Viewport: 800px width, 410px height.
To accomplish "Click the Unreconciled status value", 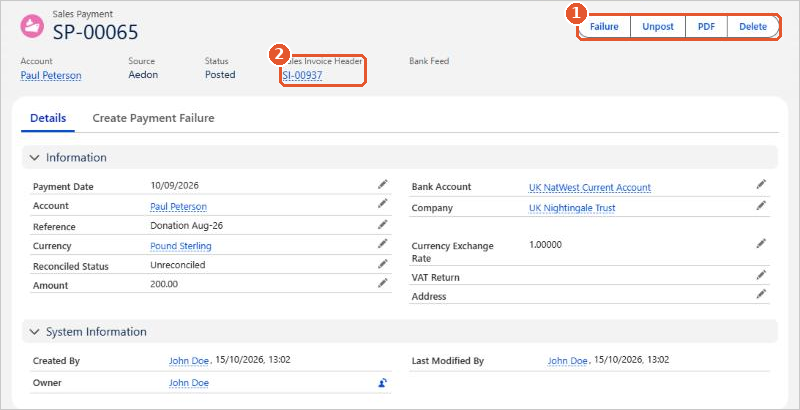I will (178, 265).
